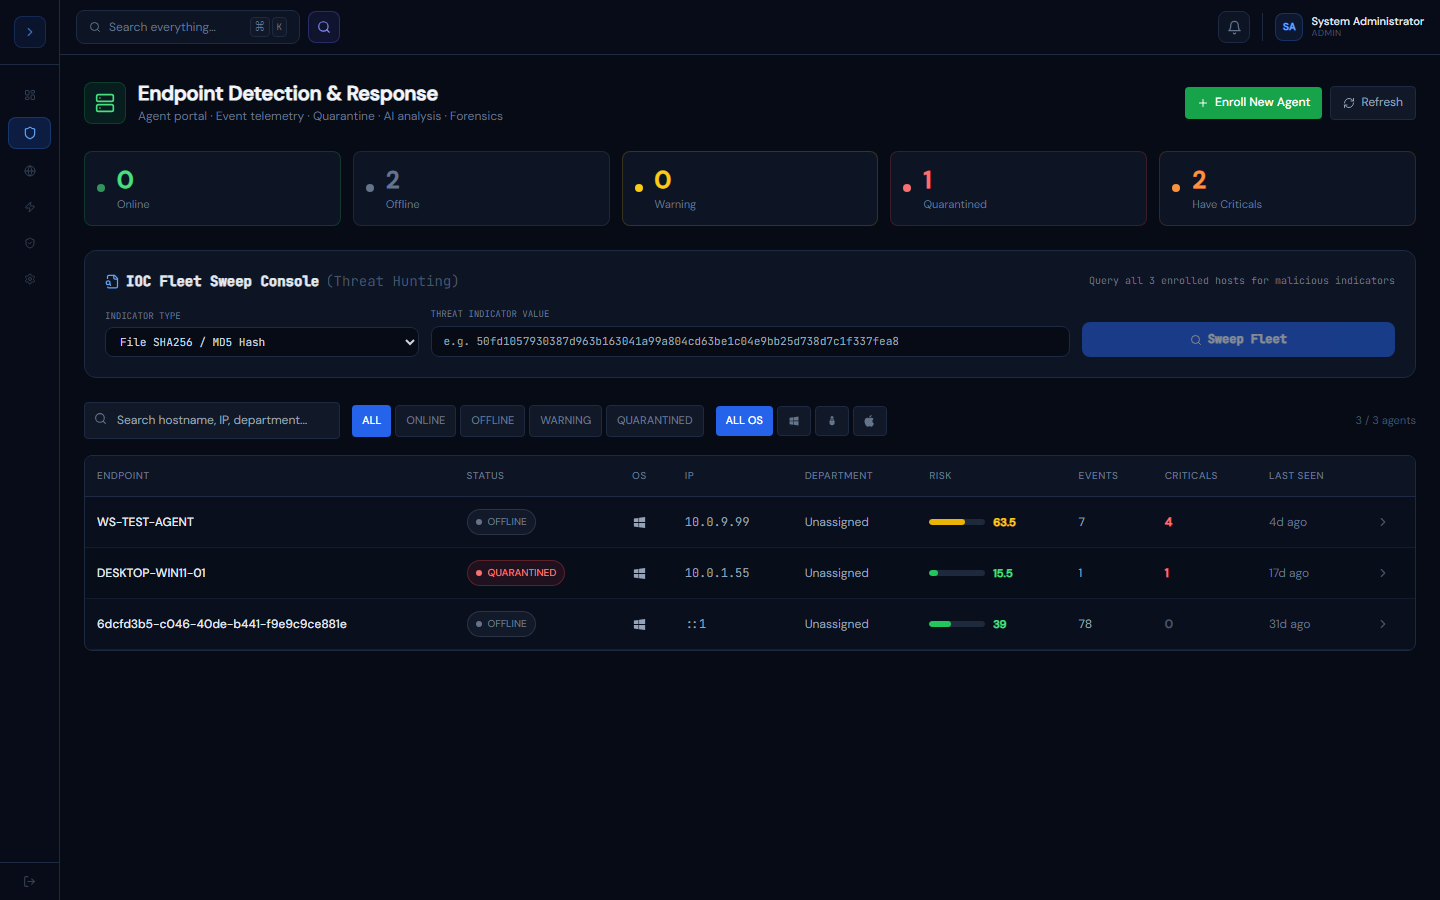The height and width of the screenshot is (900, 1440).
Task: Click the ENDPOINT column header
Action: pos(123,476)
